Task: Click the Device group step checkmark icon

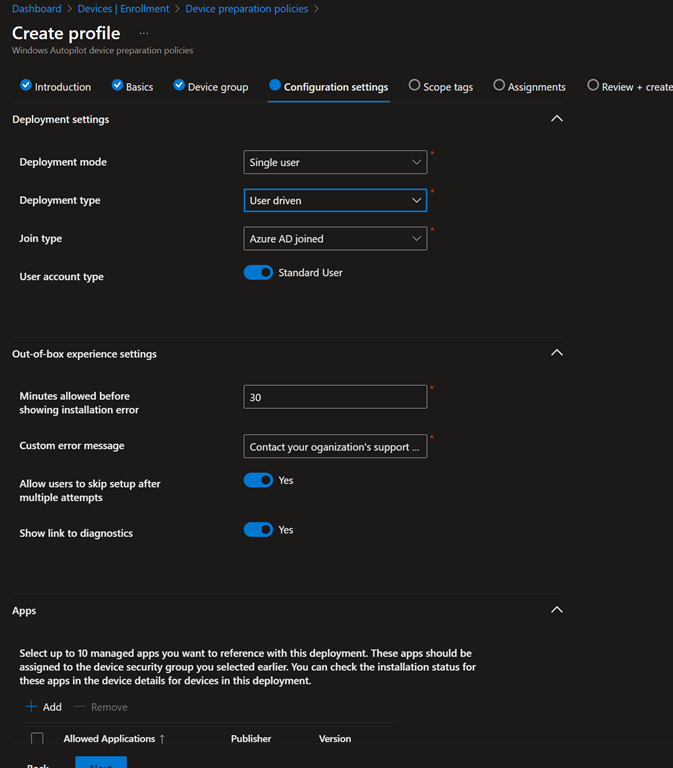Action: point(179,86)
